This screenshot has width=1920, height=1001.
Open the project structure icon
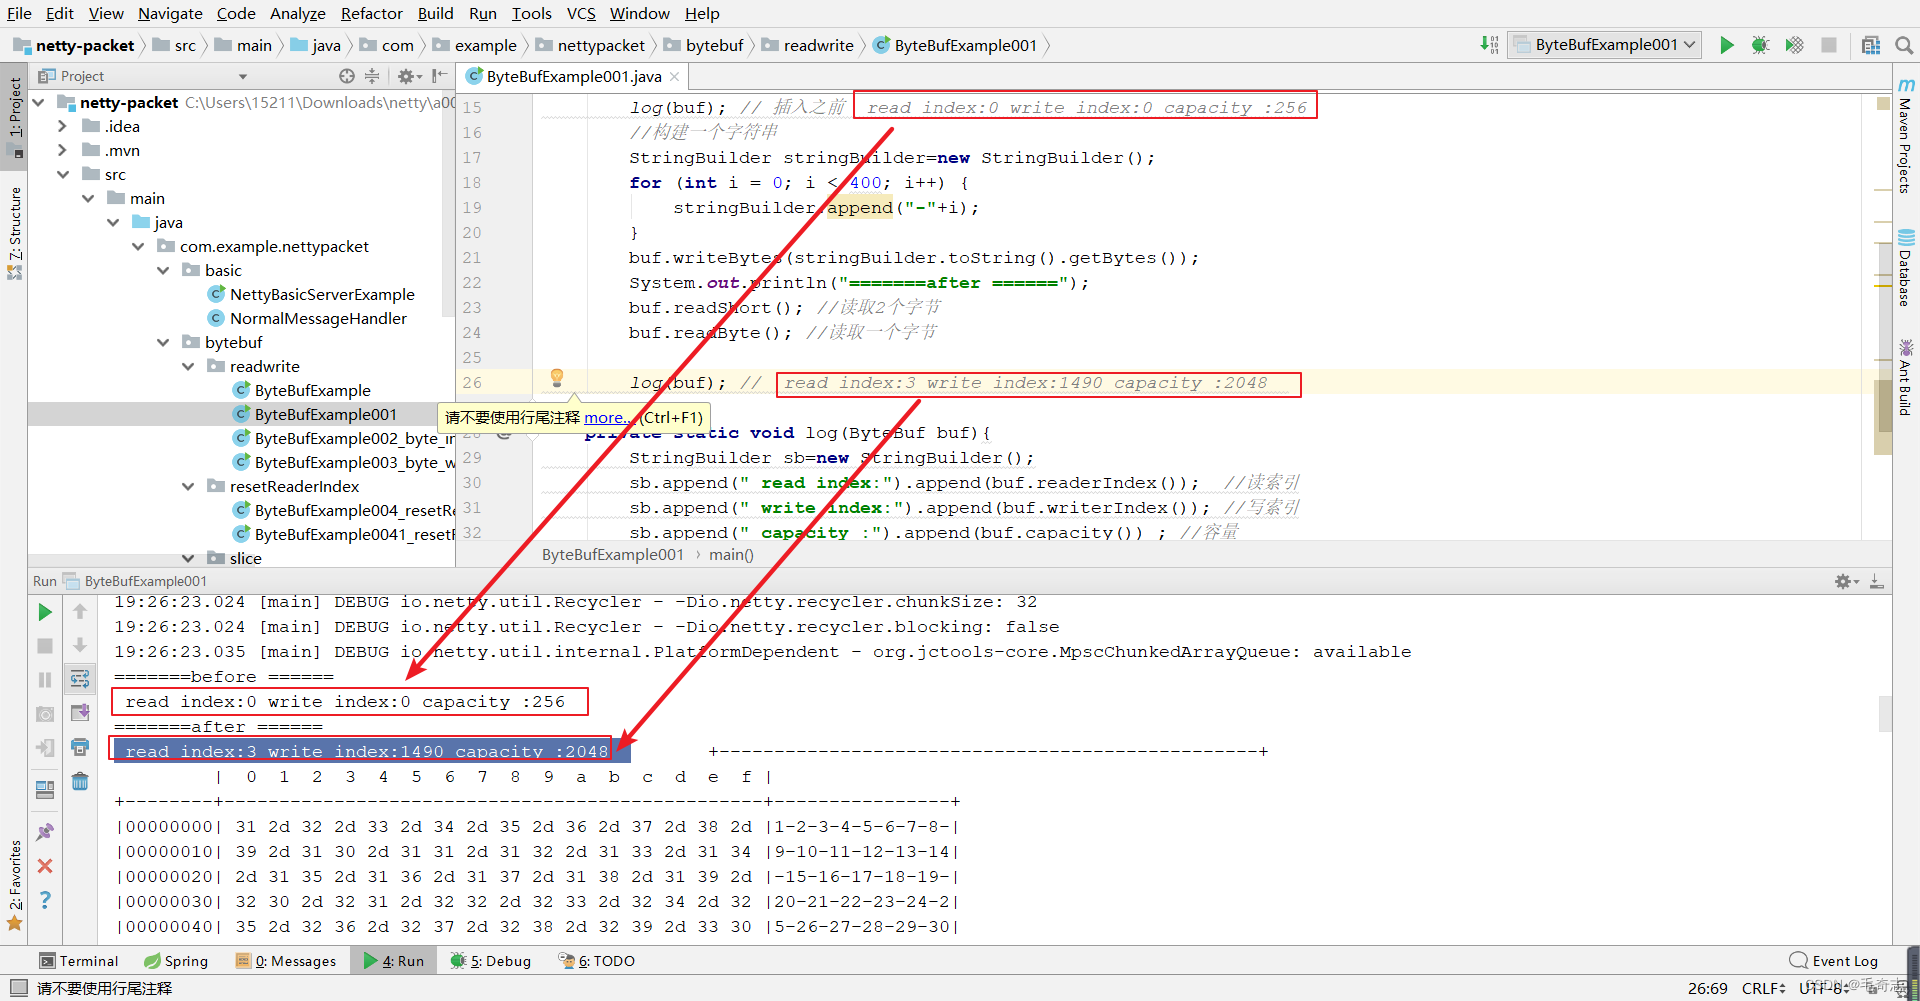click(1871, 45)
